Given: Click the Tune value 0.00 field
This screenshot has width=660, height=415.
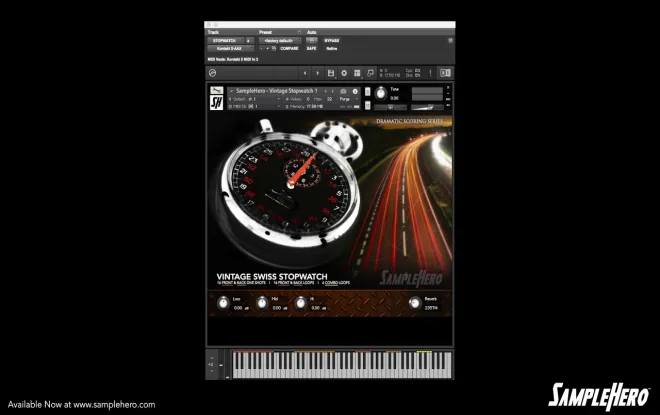Looking at the screenshot, I should pos(394,98).
